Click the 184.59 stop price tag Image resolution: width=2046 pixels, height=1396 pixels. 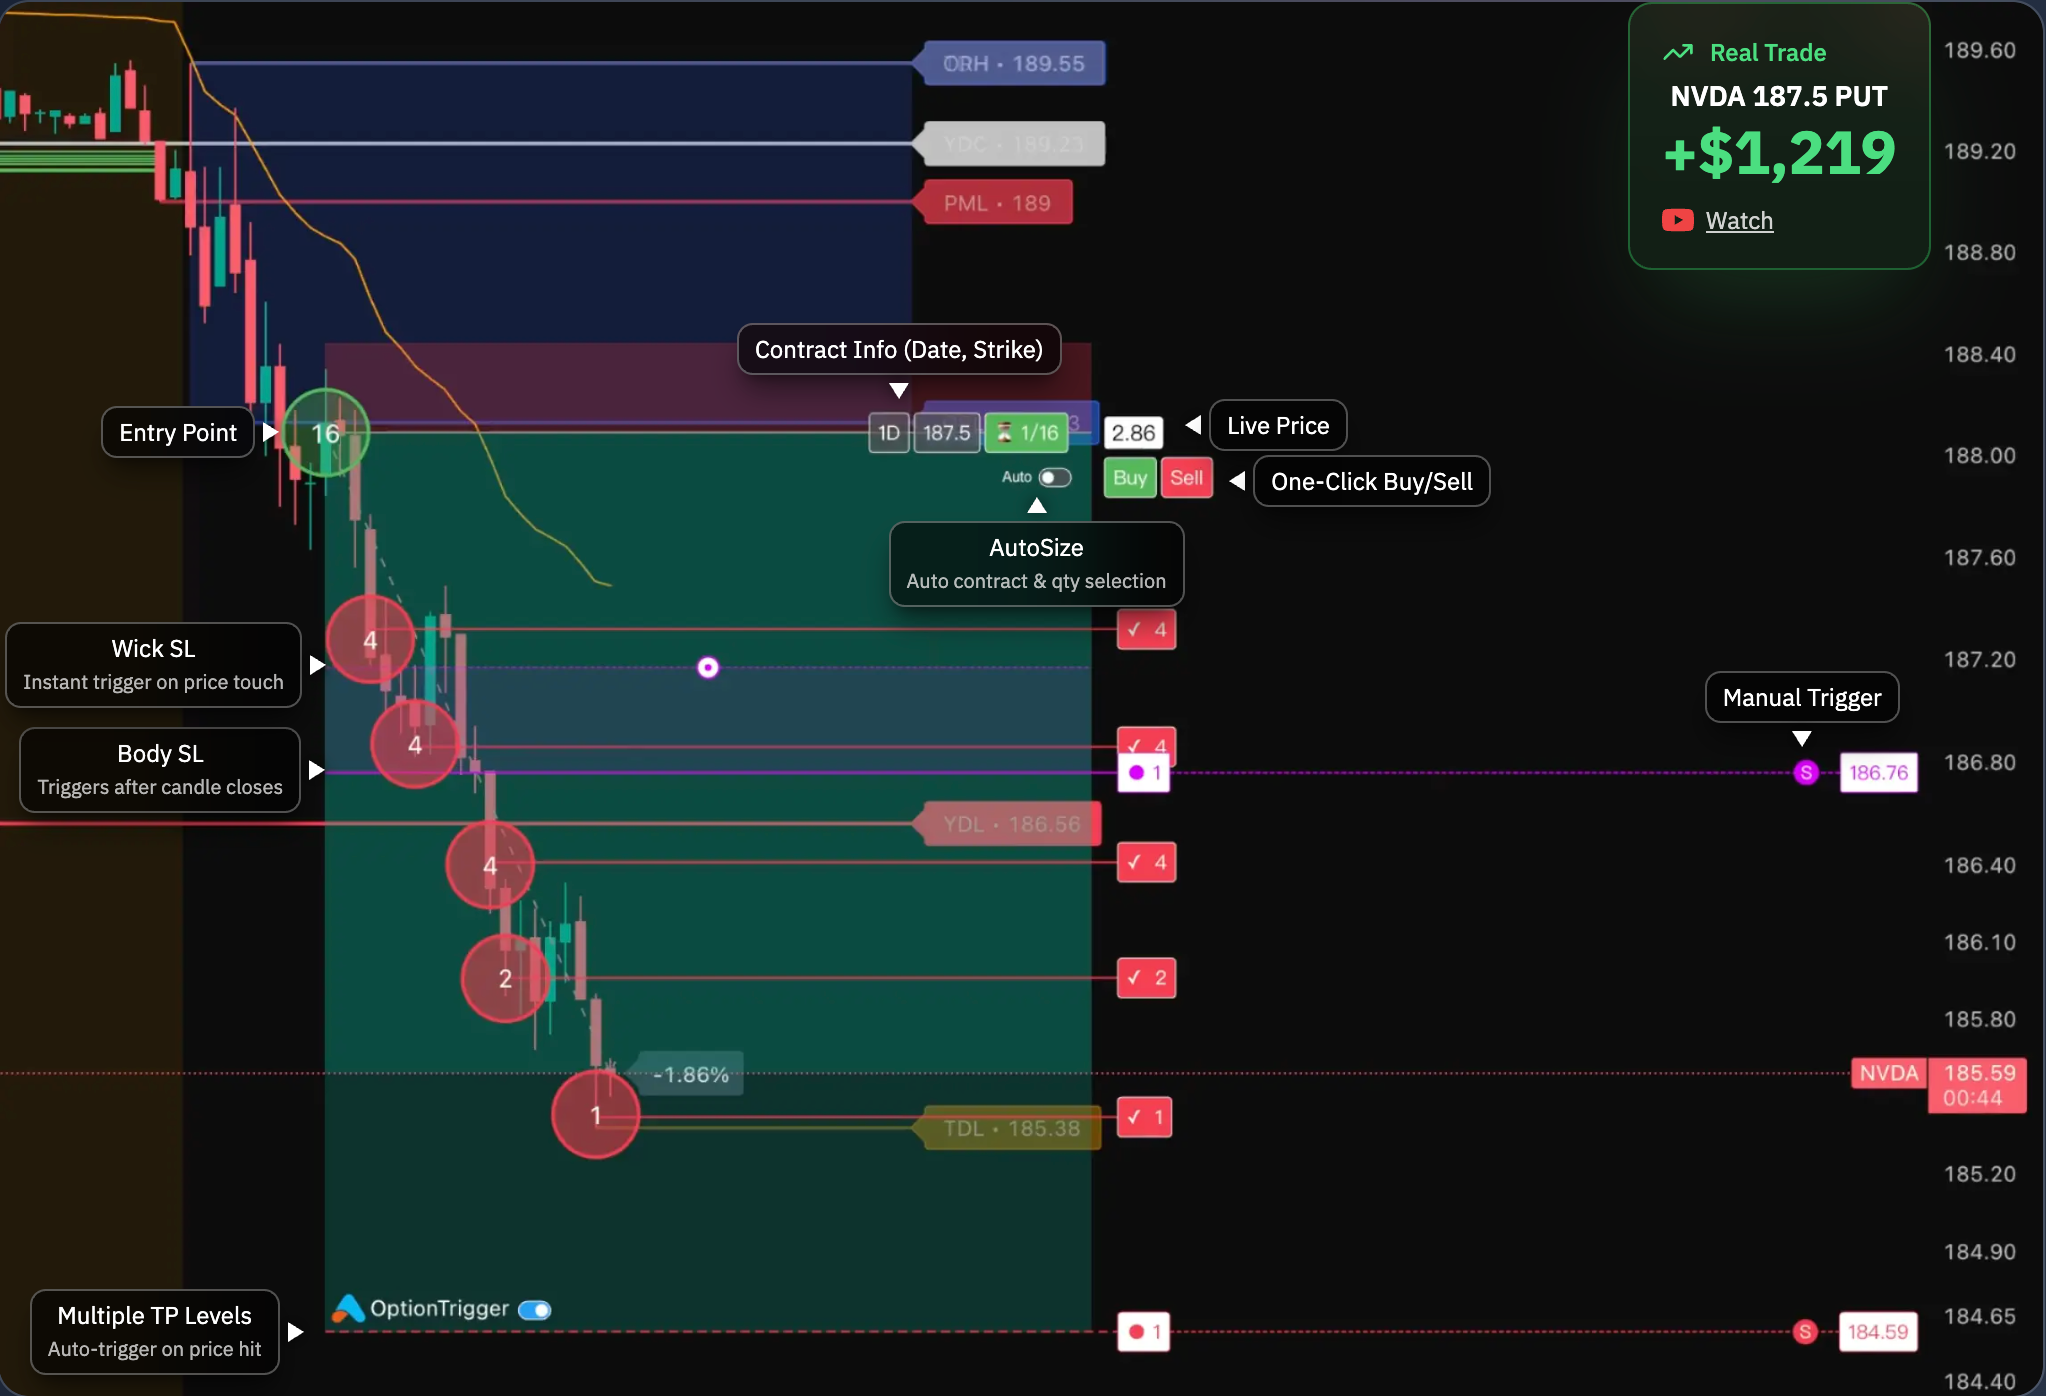pyautogui.click(x=1878, y=1332)
